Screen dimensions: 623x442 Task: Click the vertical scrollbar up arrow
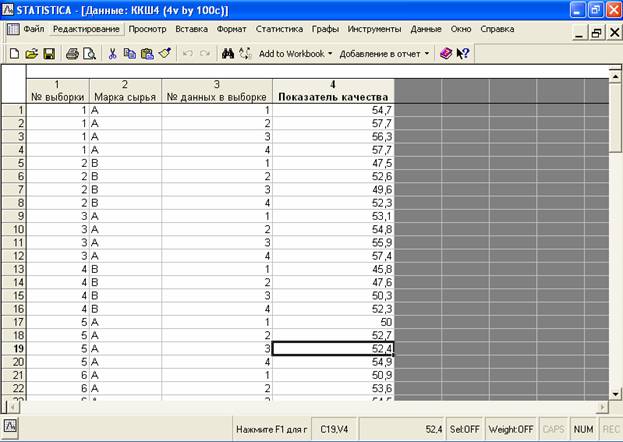click(615, 76)
